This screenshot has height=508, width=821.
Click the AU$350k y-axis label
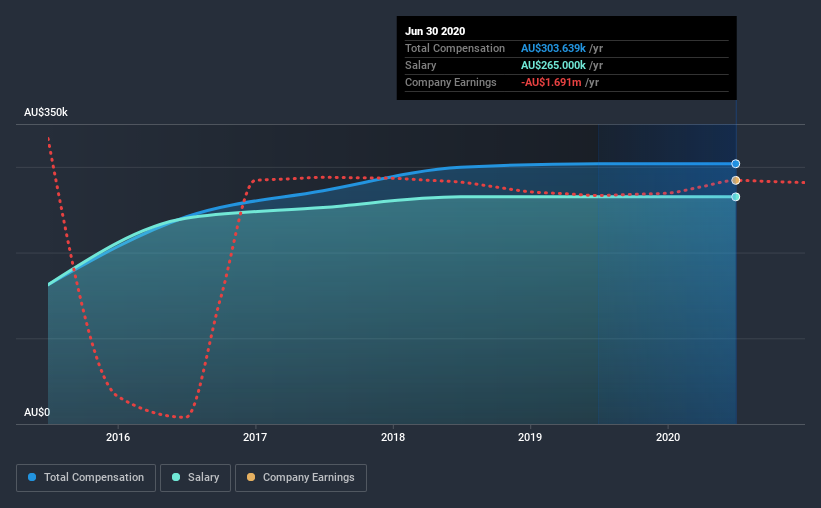pyautogui.click(x=46, y=113)
